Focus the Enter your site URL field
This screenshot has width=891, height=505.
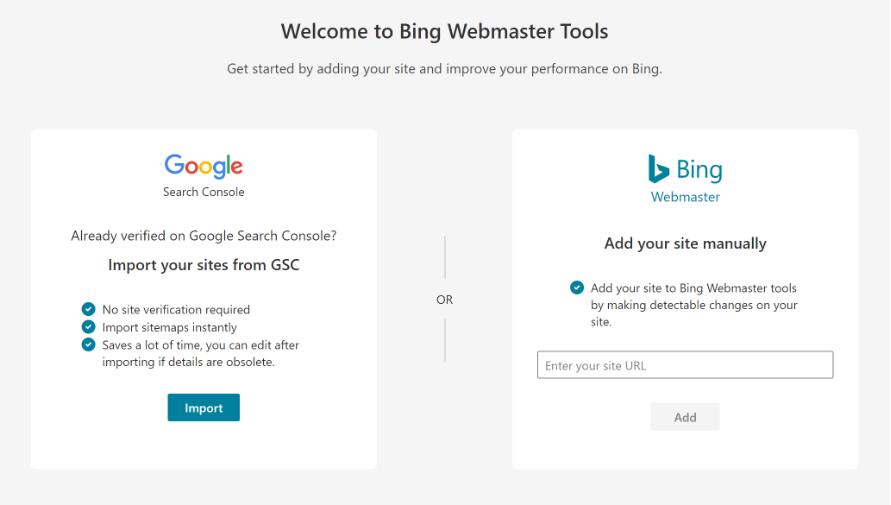[x=685, y=365]
